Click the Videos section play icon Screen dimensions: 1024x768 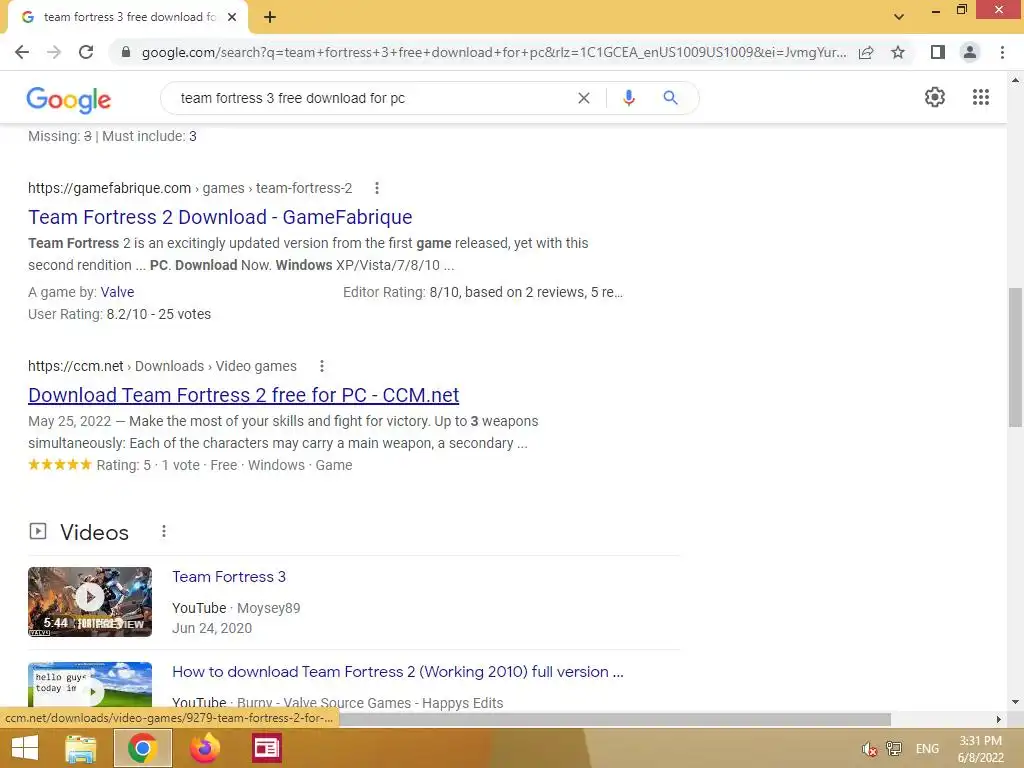(x=38, y=531)
